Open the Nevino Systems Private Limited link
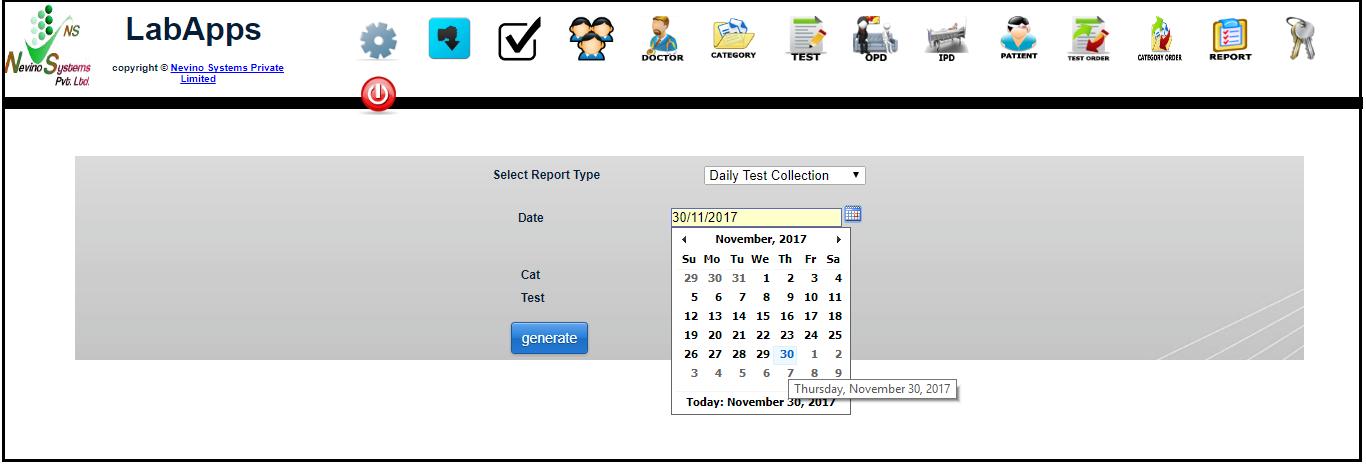Image resolution: width=1366 pixels, height=464 pixels. pos(226,68)
